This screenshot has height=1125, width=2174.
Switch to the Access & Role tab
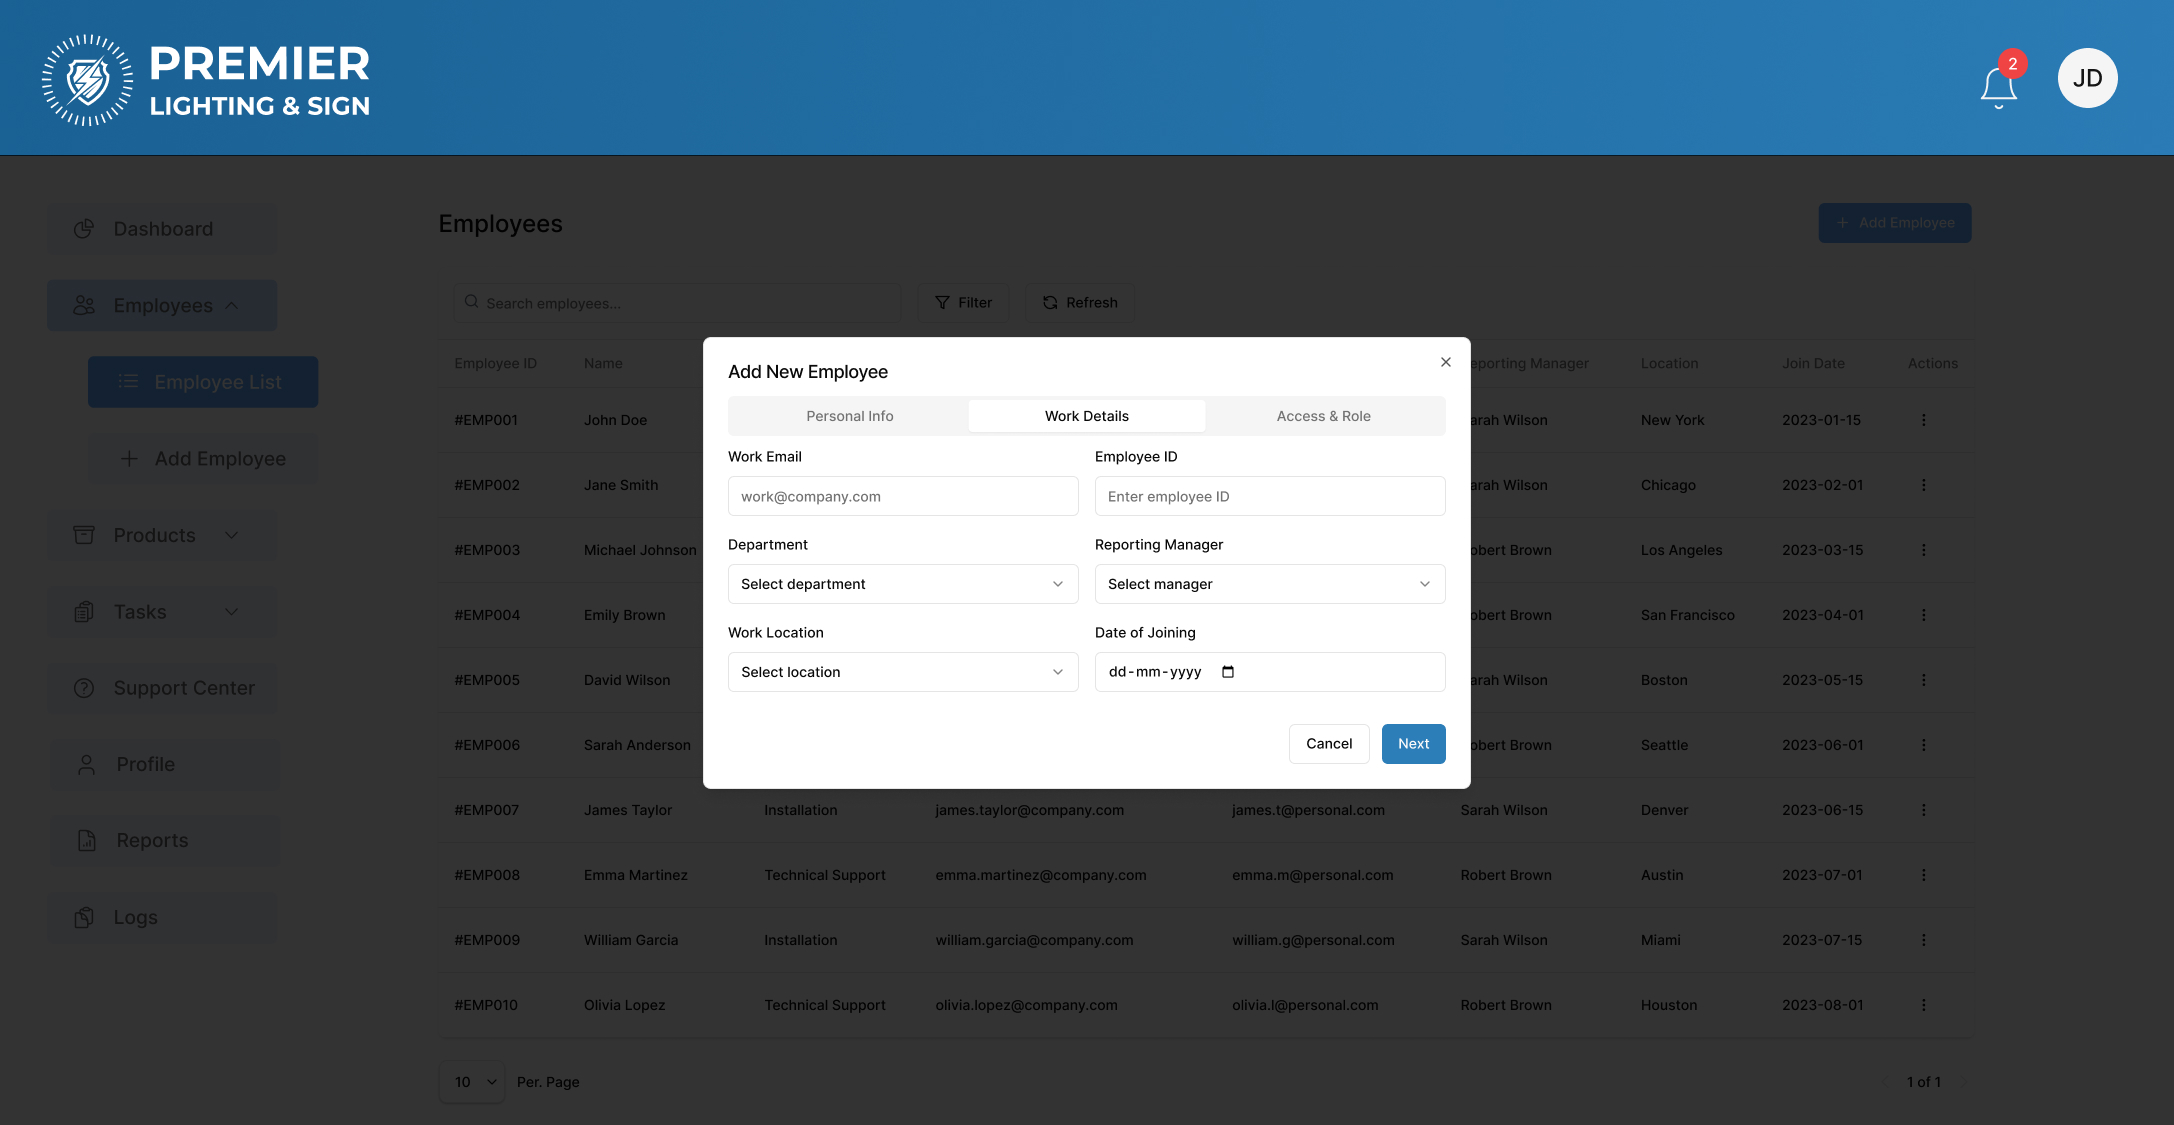tap(1323, 416)
